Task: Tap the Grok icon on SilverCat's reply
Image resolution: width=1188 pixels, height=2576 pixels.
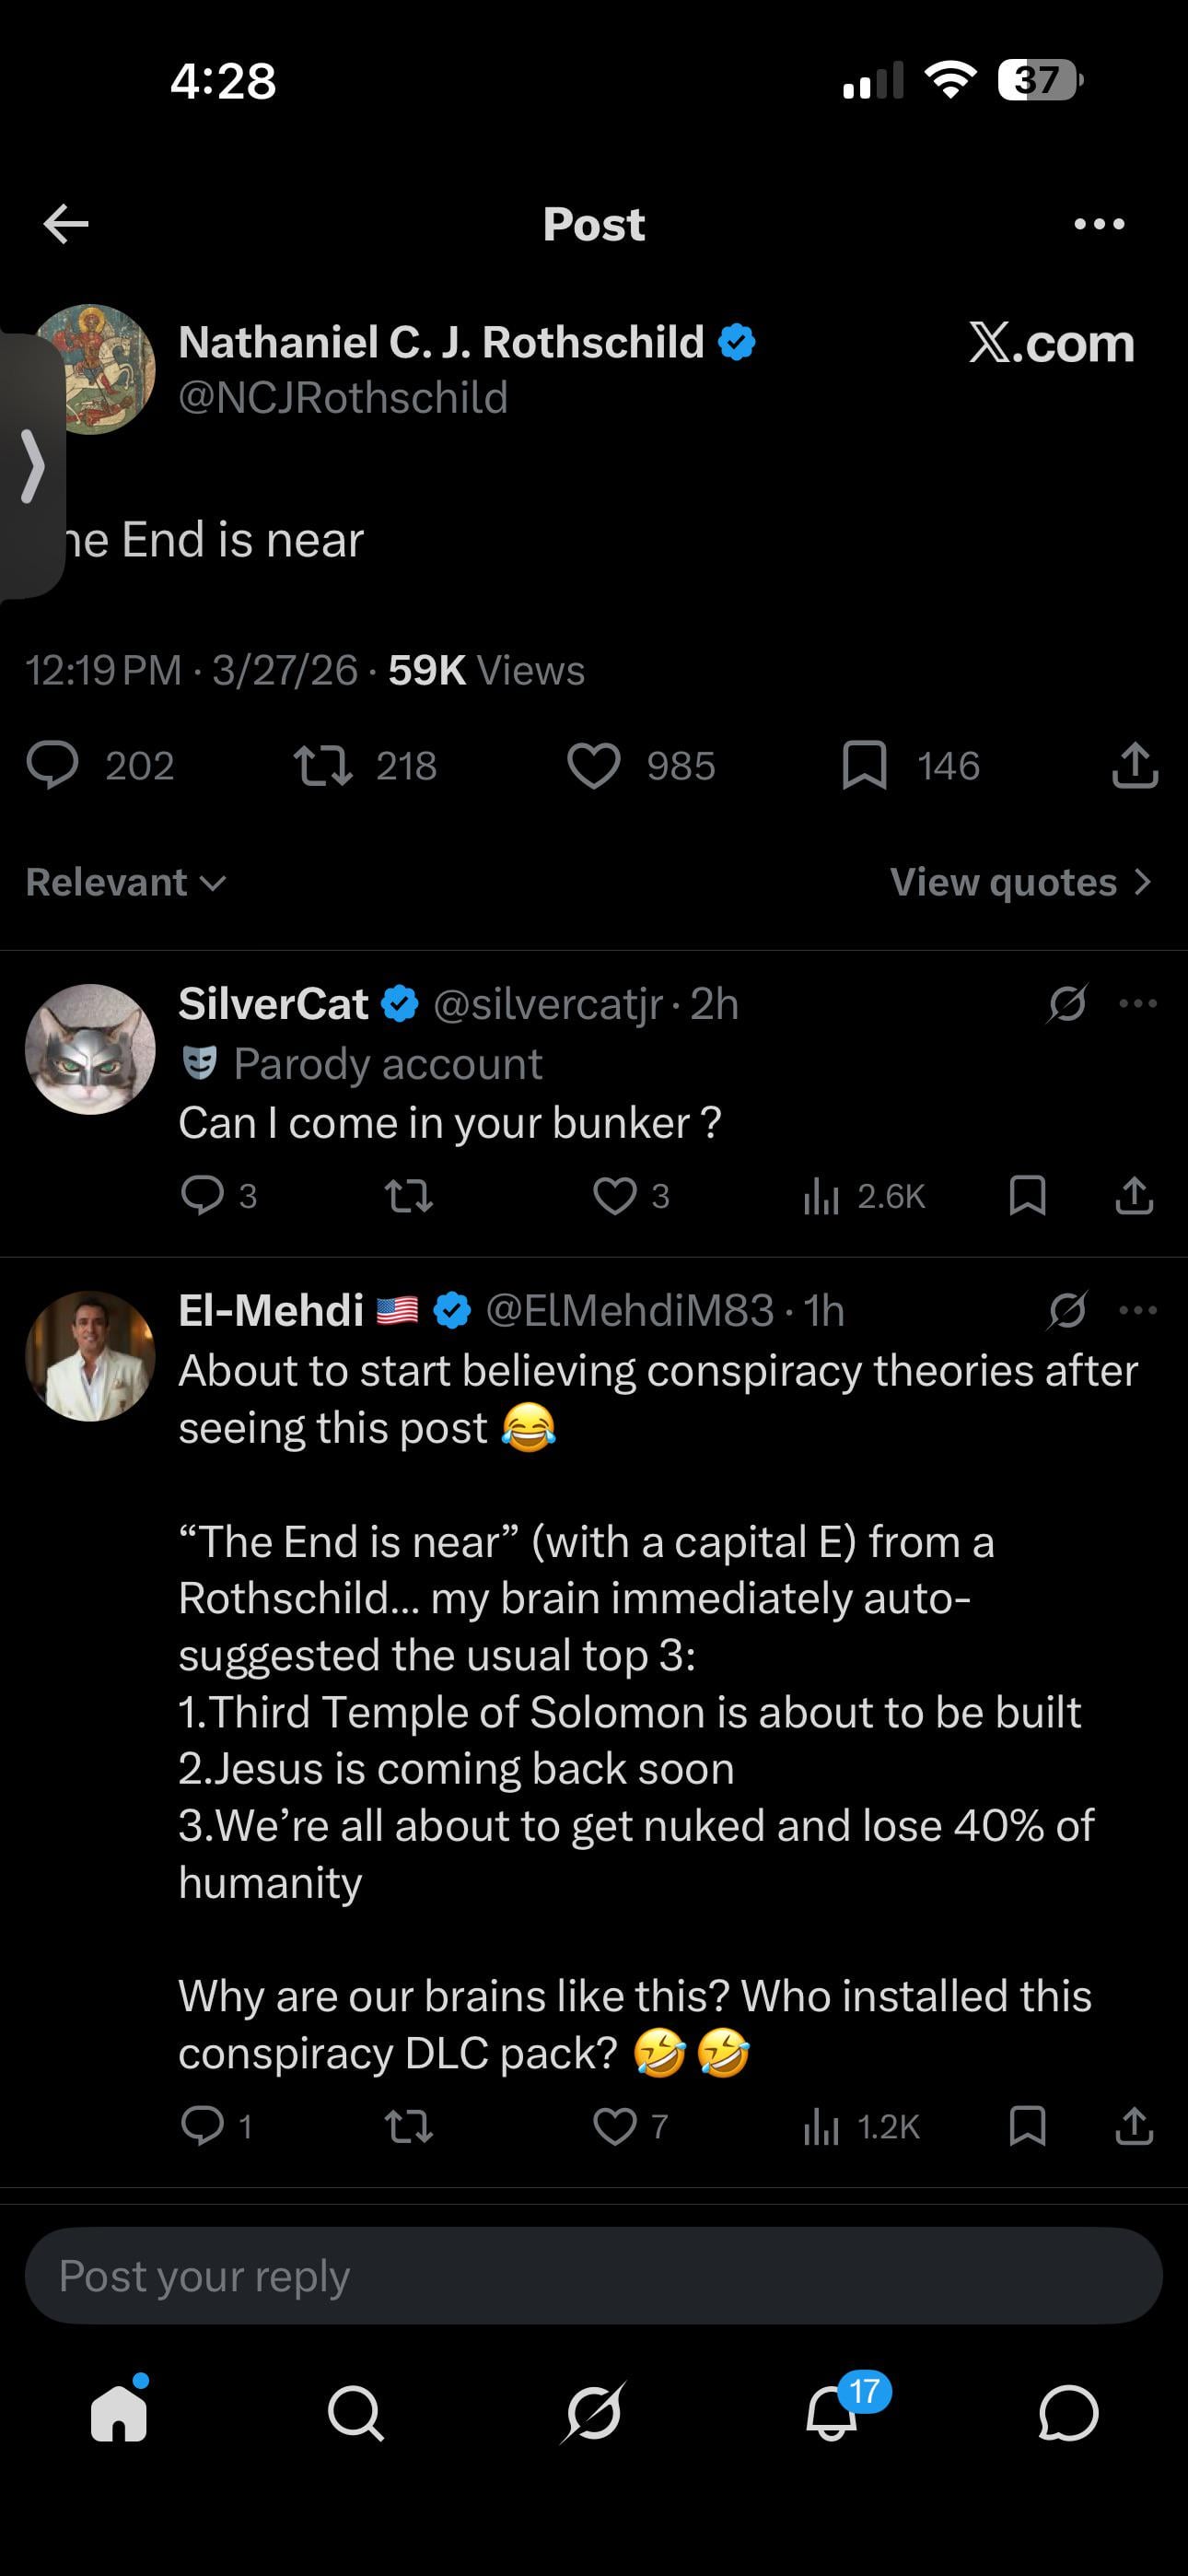Action: (1066, 1004)
